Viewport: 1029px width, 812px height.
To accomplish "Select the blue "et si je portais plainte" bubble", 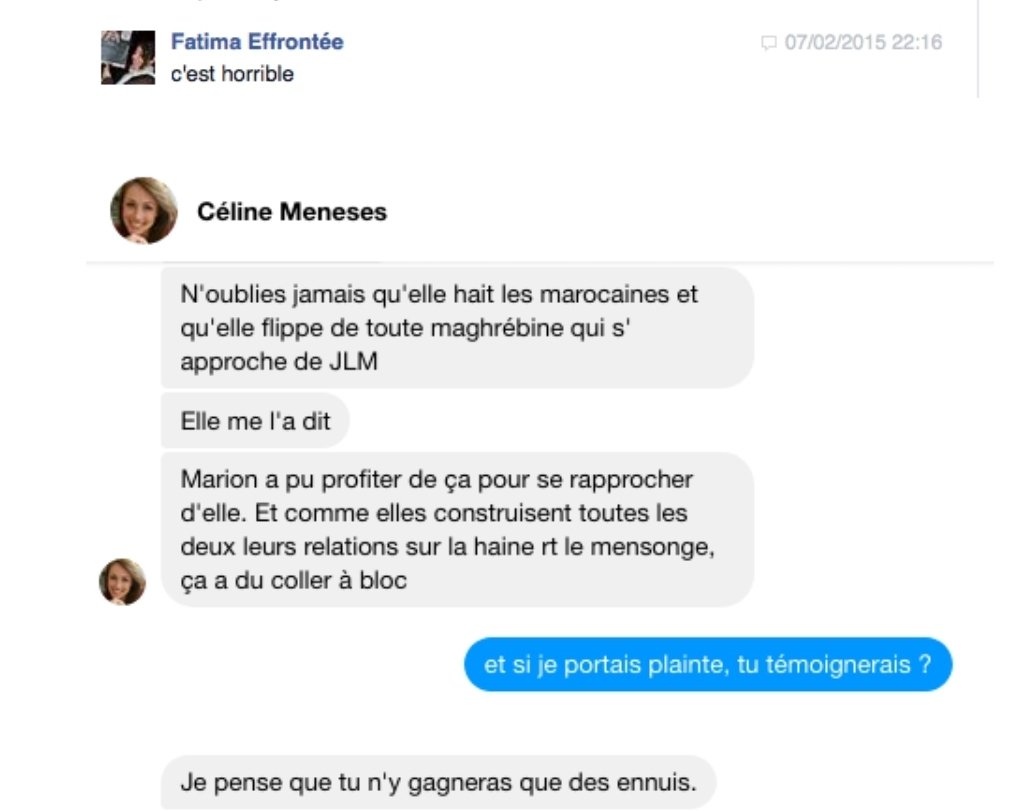I will (x=708, y=664).
